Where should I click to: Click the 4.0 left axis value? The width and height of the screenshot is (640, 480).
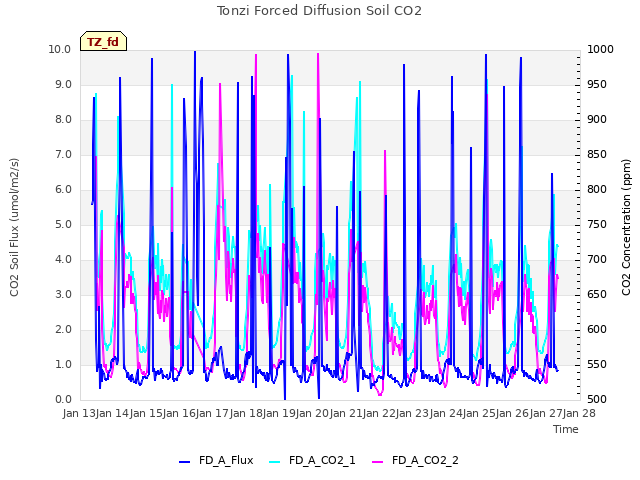(x=63, y=260)
